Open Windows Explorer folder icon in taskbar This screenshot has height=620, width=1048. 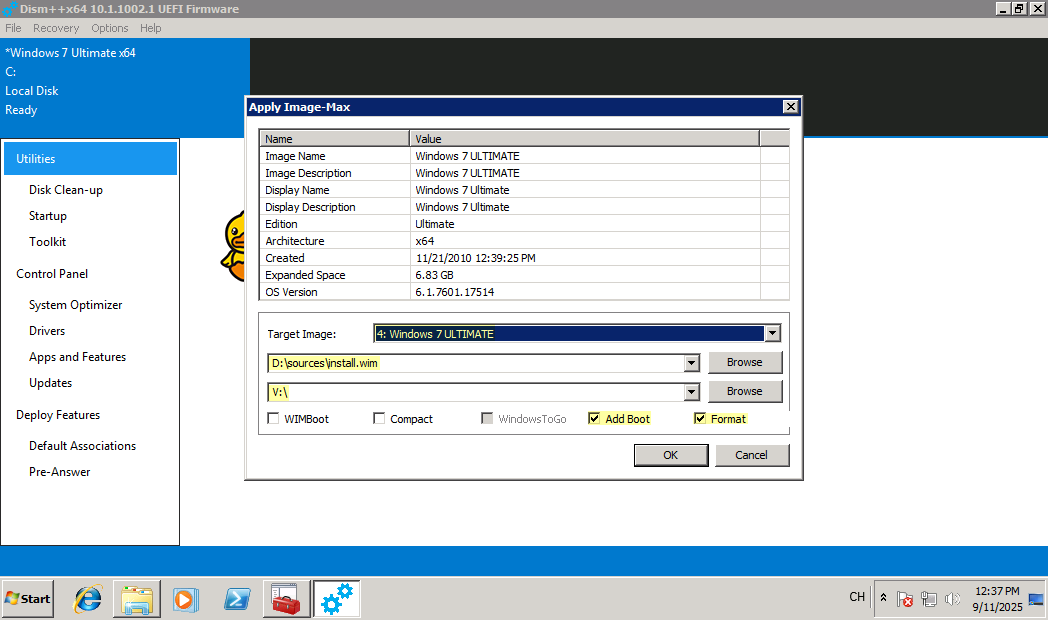click(x=137, y=599)
